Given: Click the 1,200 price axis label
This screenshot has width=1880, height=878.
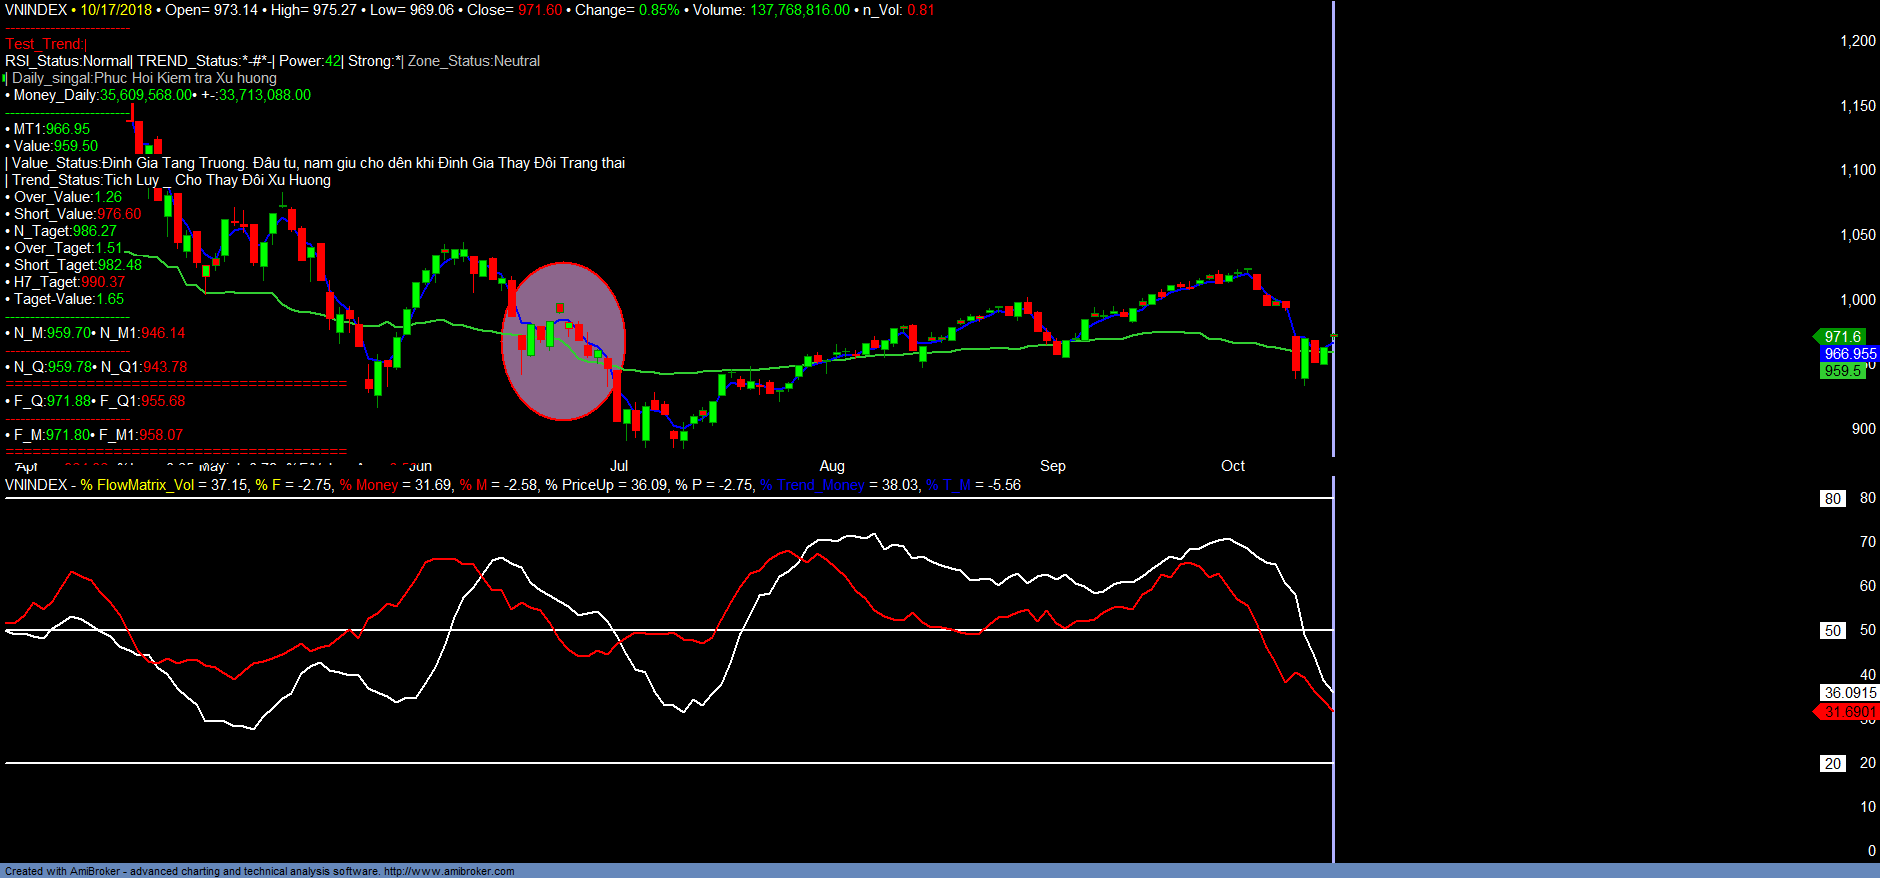Looking at the screenshot, I should coord(1858,41).
